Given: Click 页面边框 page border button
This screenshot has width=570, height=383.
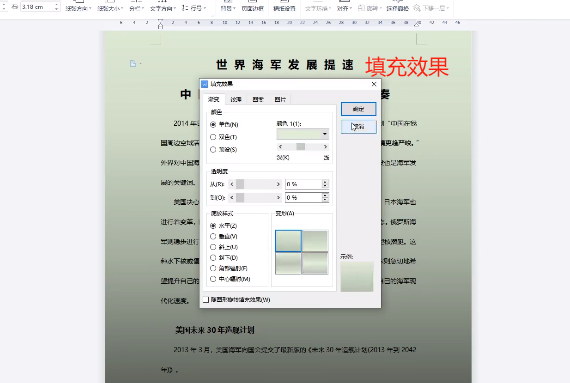Looking at the screenshot, I should pos(252,8).
